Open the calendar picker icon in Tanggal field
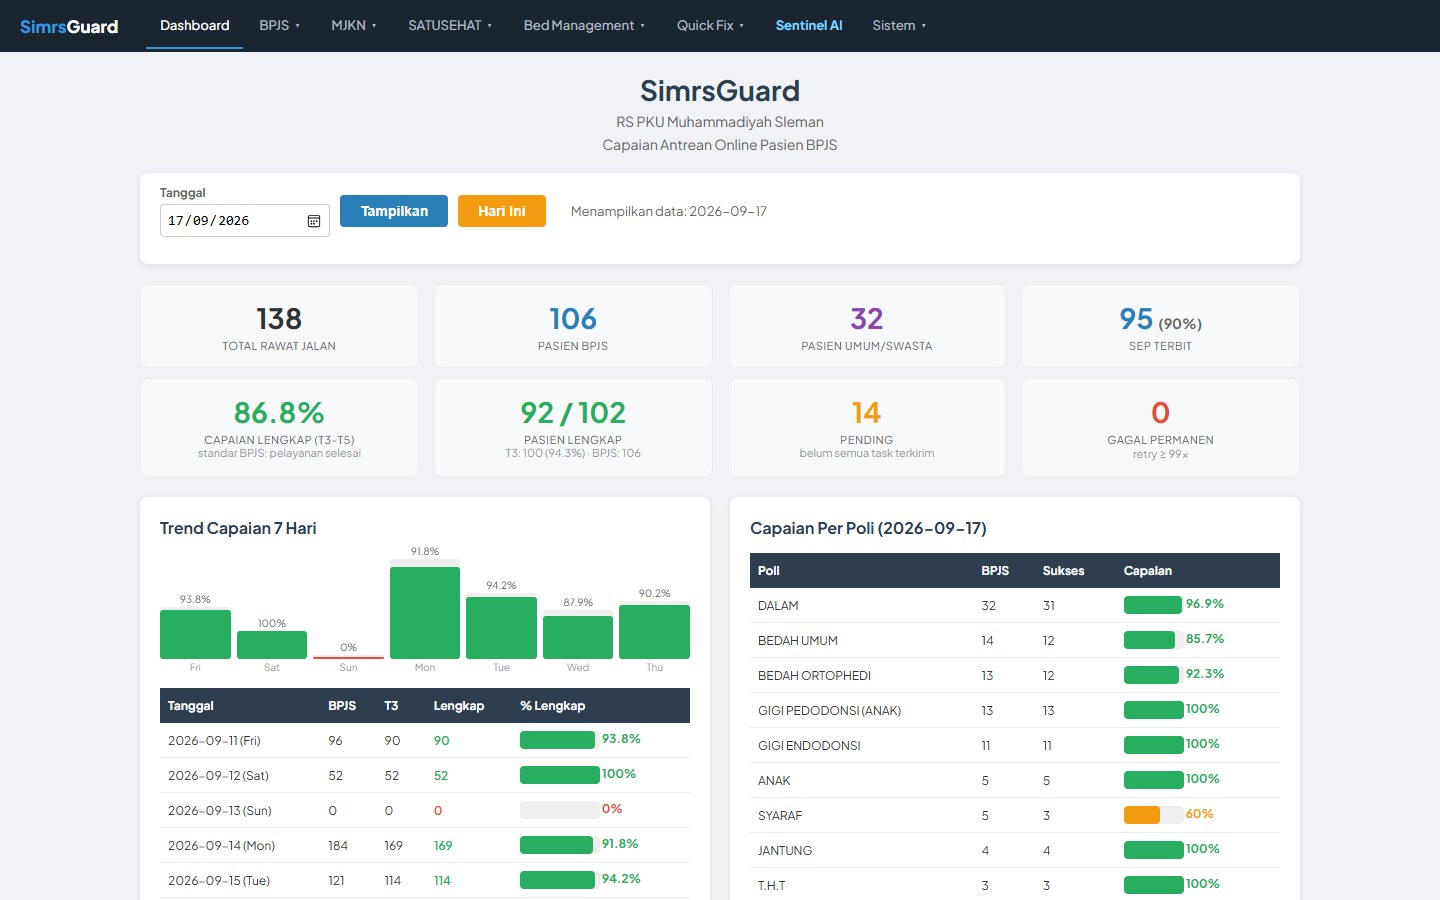Viewport: 1440px width, 900px height. click(314, 221)
